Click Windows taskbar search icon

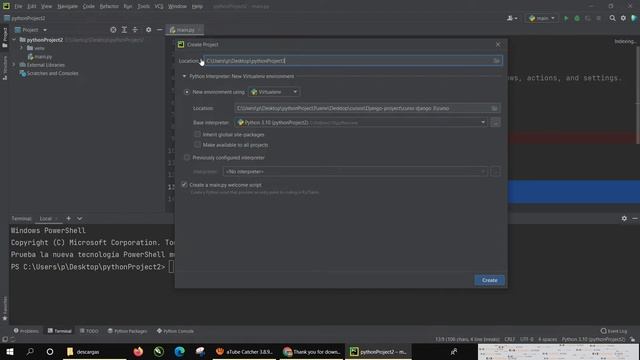(x=30, y=351)
